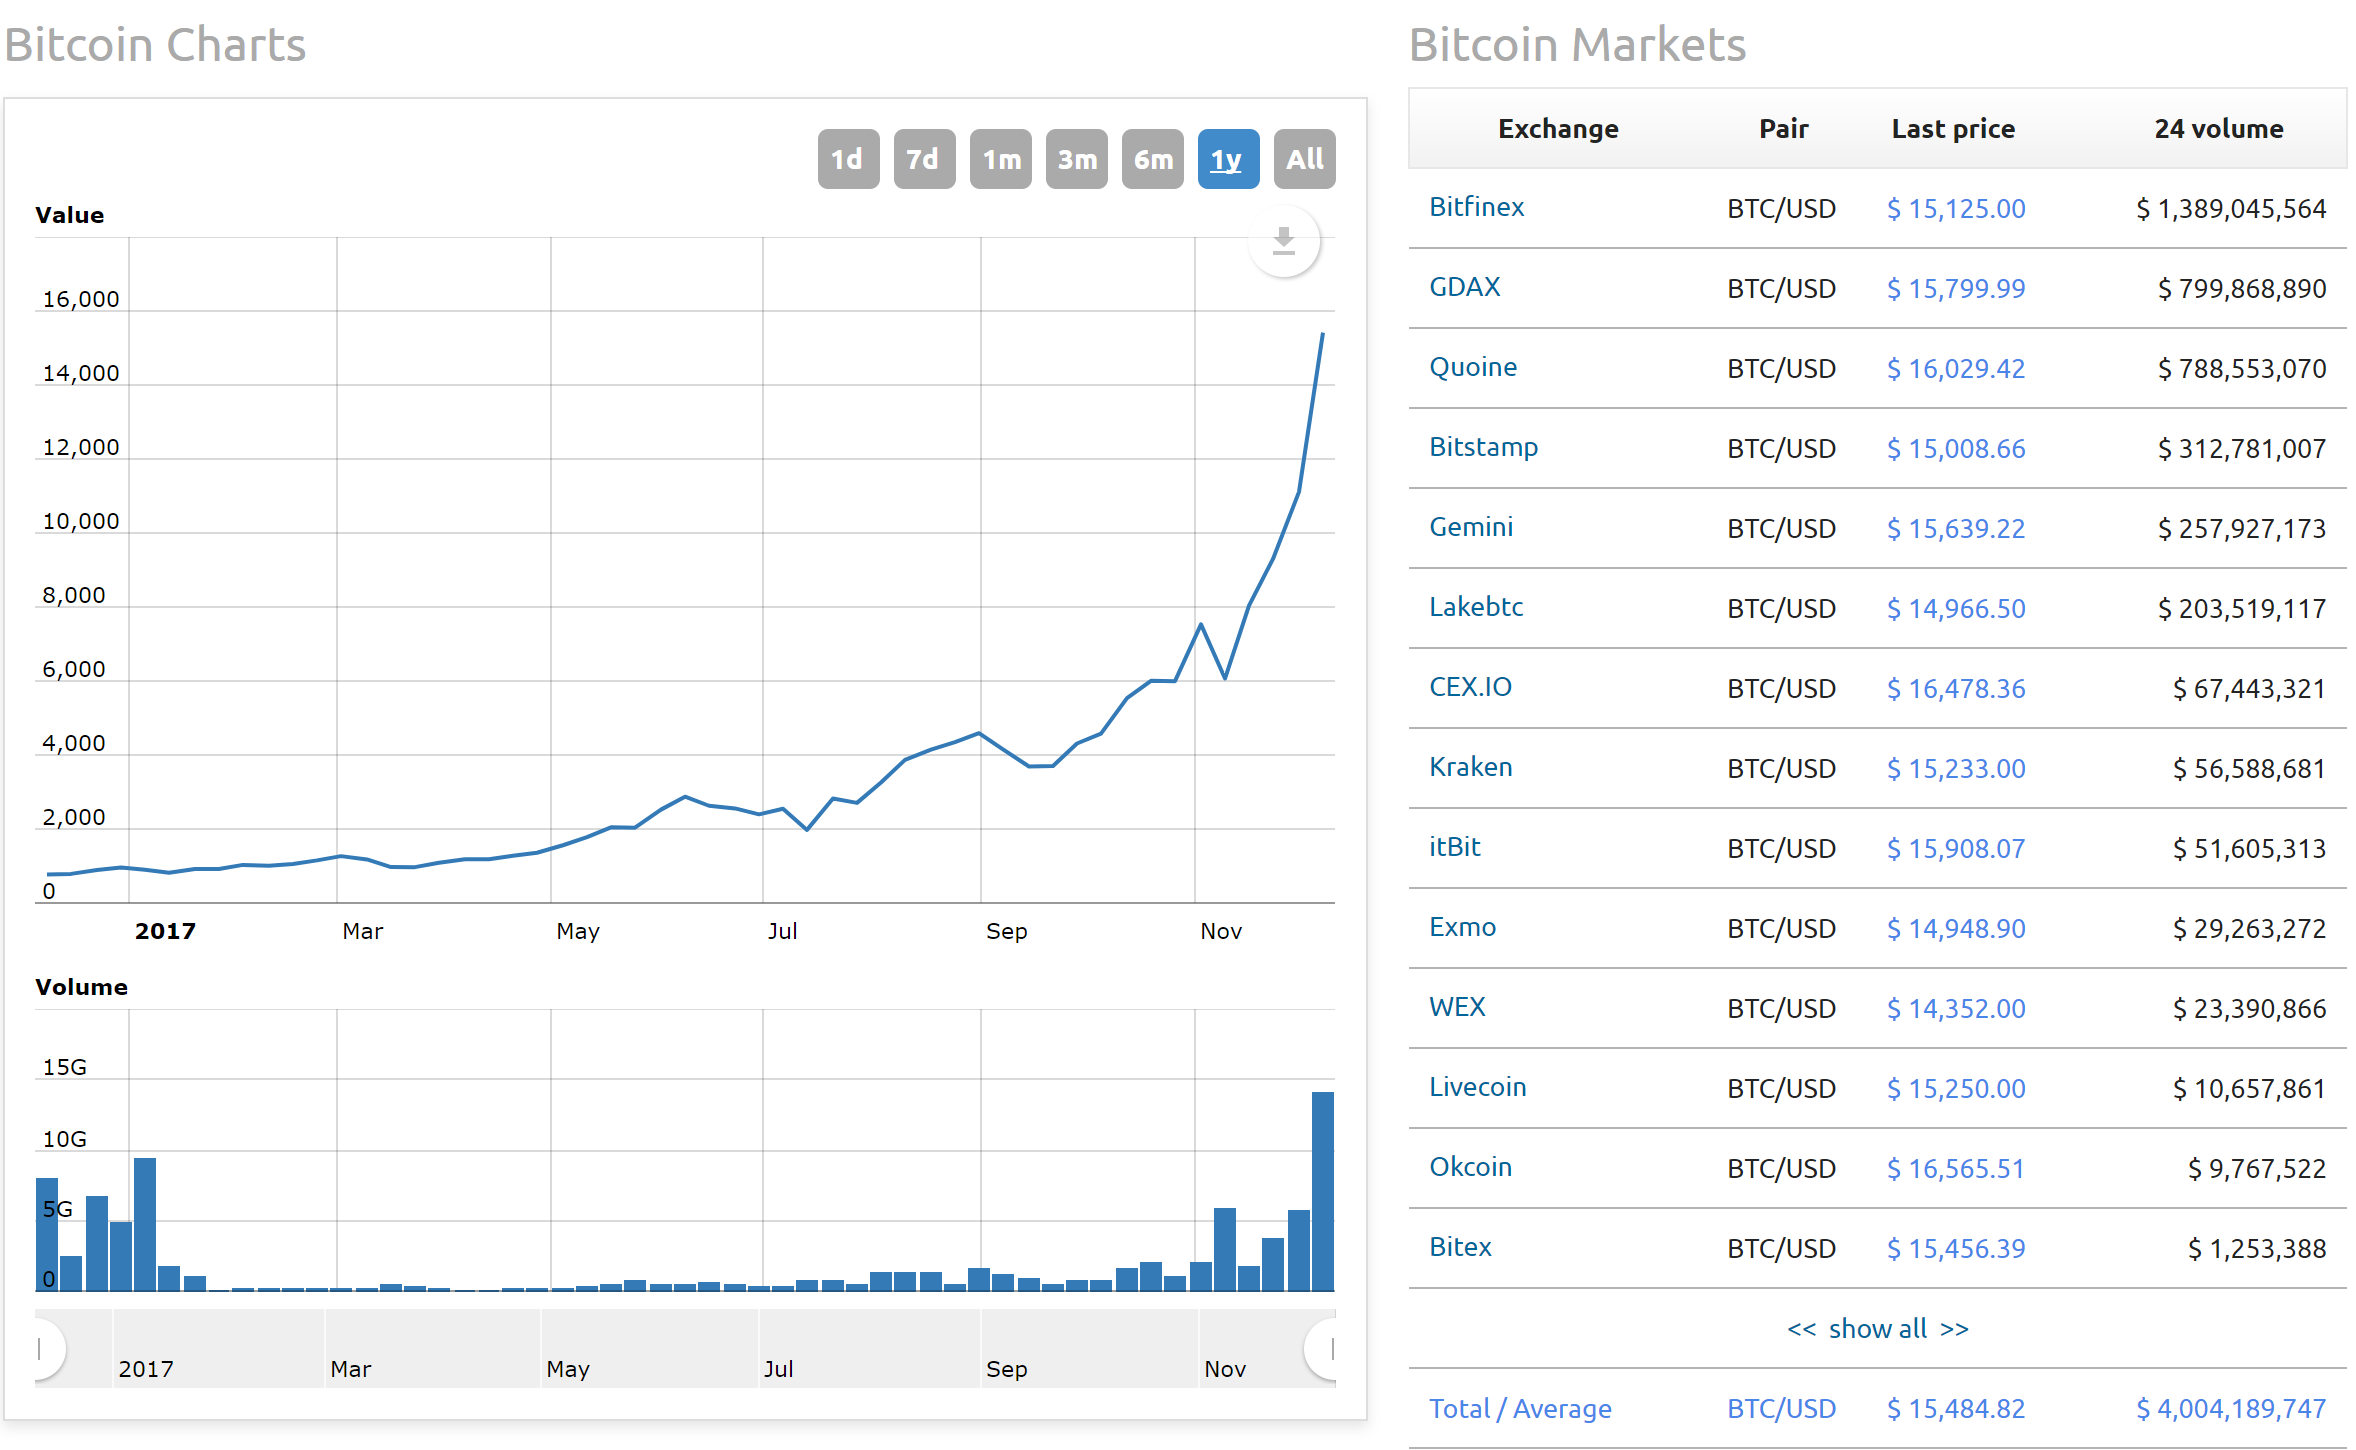The width and height of the screenshot is (2356, 1450).
Task: Open the CEX.IO exchange link
Action: (x=1470, y=687)
